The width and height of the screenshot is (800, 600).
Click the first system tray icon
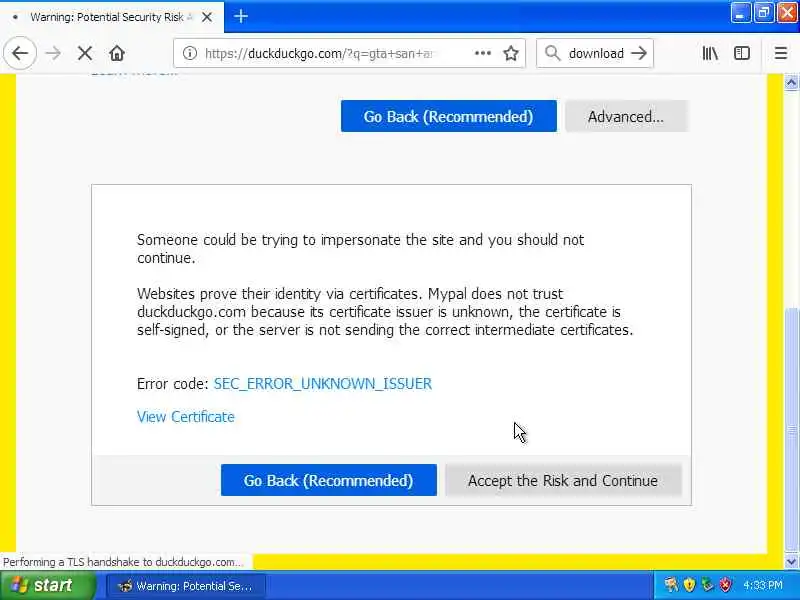[x=671, y=585]
